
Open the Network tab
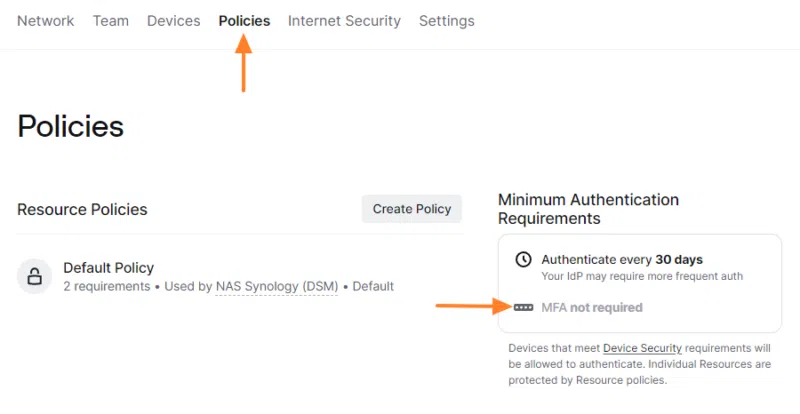tap(46, 20)
